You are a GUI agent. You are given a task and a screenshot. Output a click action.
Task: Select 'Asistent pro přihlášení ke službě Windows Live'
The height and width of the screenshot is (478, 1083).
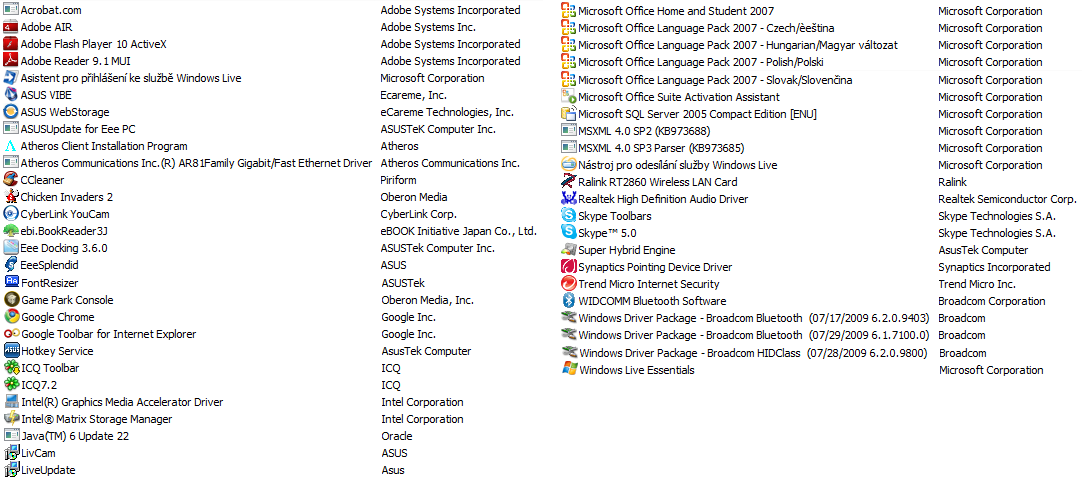tap(131, 78)
